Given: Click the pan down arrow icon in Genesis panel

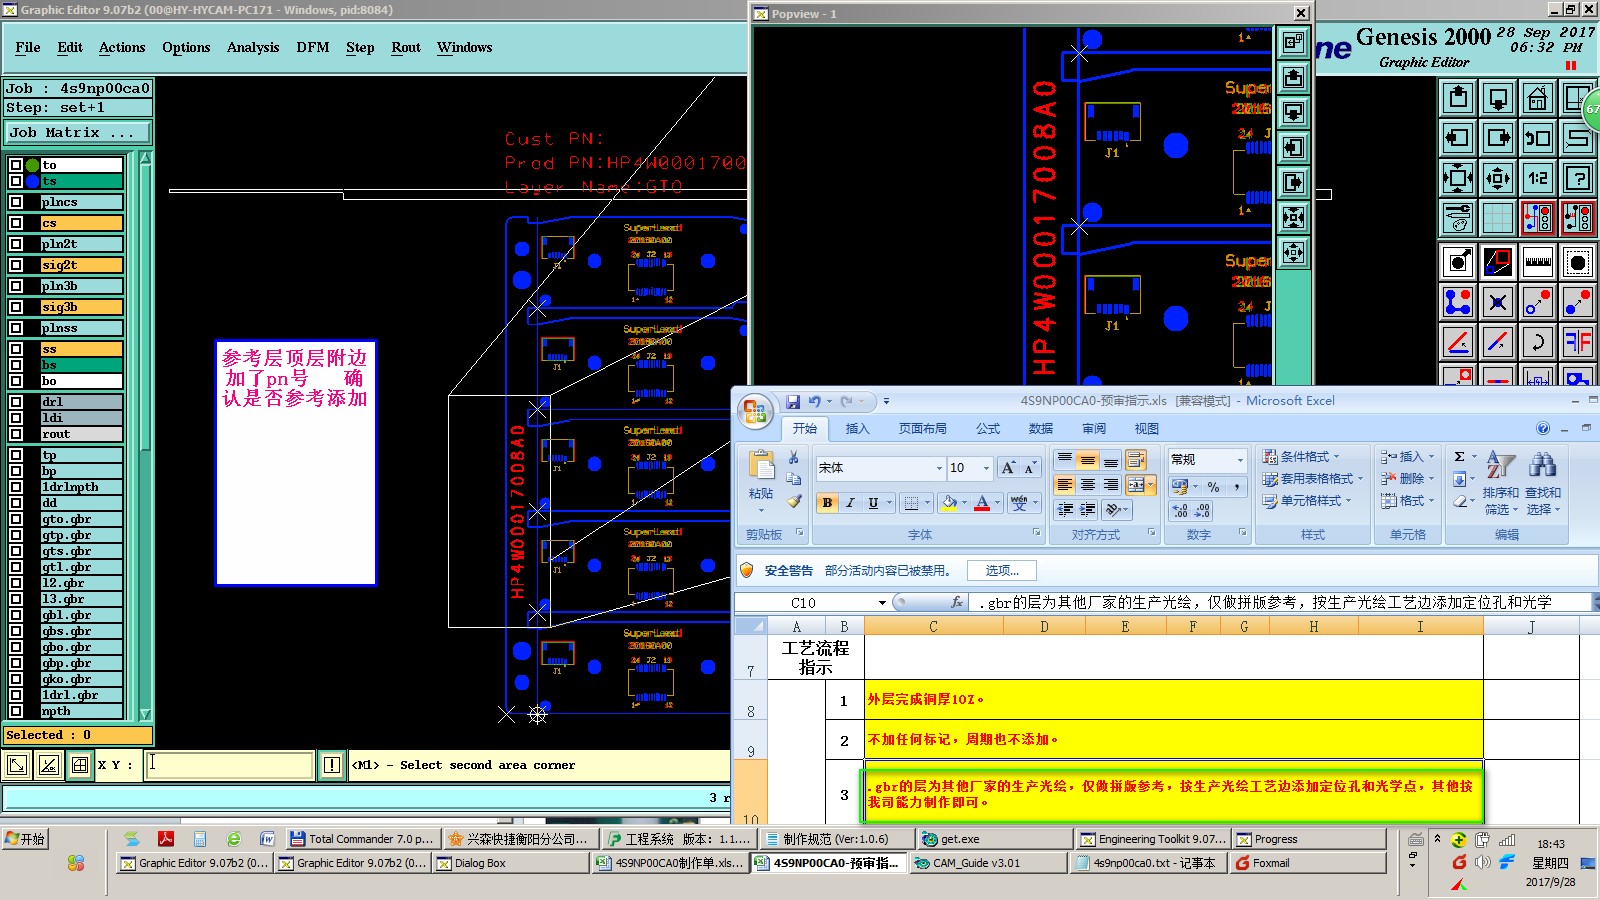Looking at the screenshot, I should point(1498,97).
